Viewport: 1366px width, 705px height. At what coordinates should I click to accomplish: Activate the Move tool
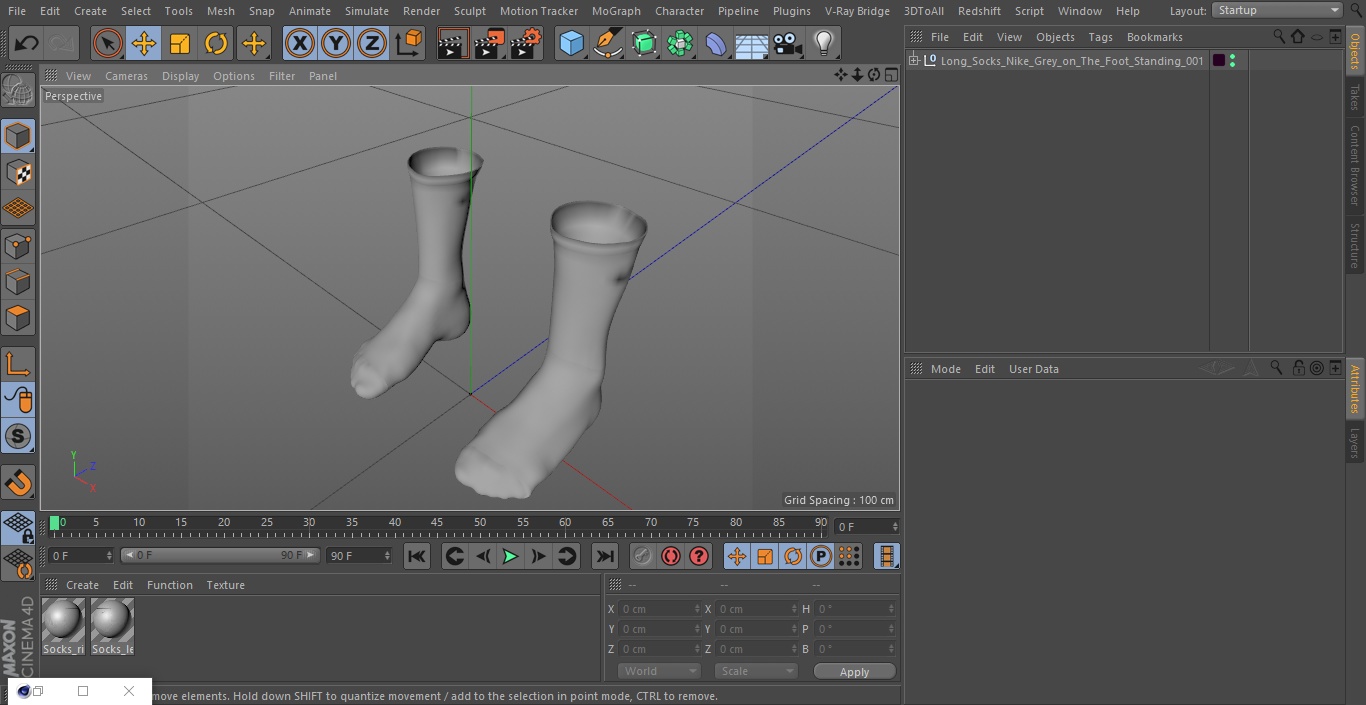144,43
